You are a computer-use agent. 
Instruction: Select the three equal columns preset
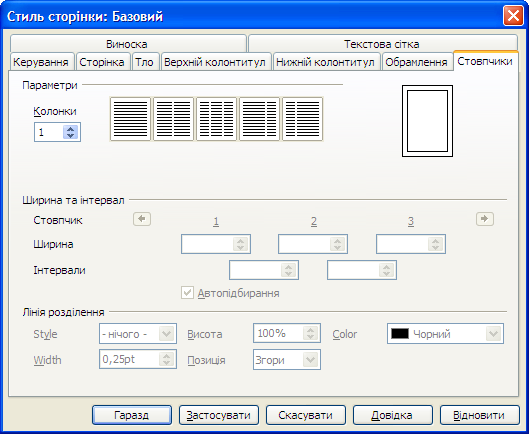coord(217,119)
